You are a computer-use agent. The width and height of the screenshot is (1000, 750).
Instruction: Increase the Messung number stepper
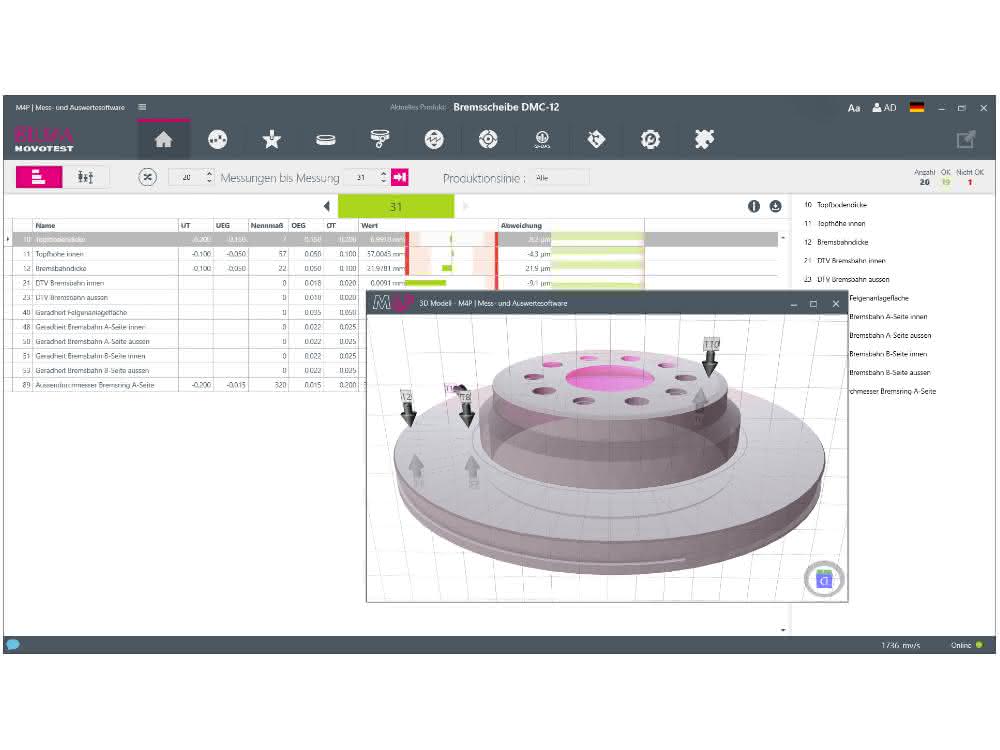click(x=383, y=173)
